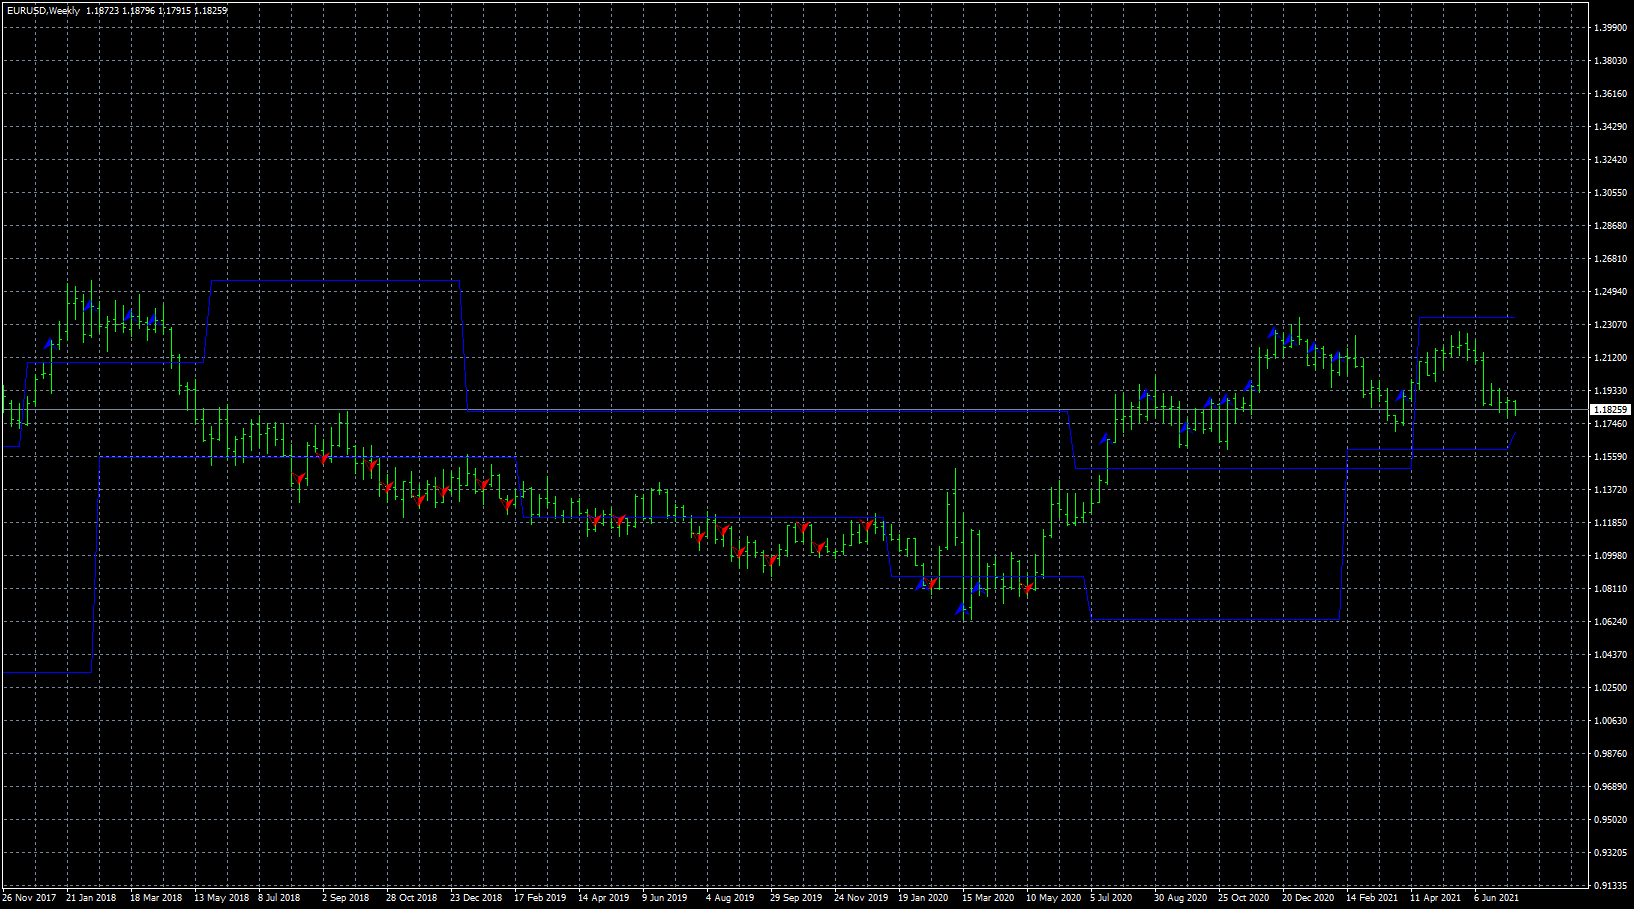Viewport: 1634px width, 909px height.
Task: Click the 28 Oct 2018 date label
Action: click(x=411, y=898)
